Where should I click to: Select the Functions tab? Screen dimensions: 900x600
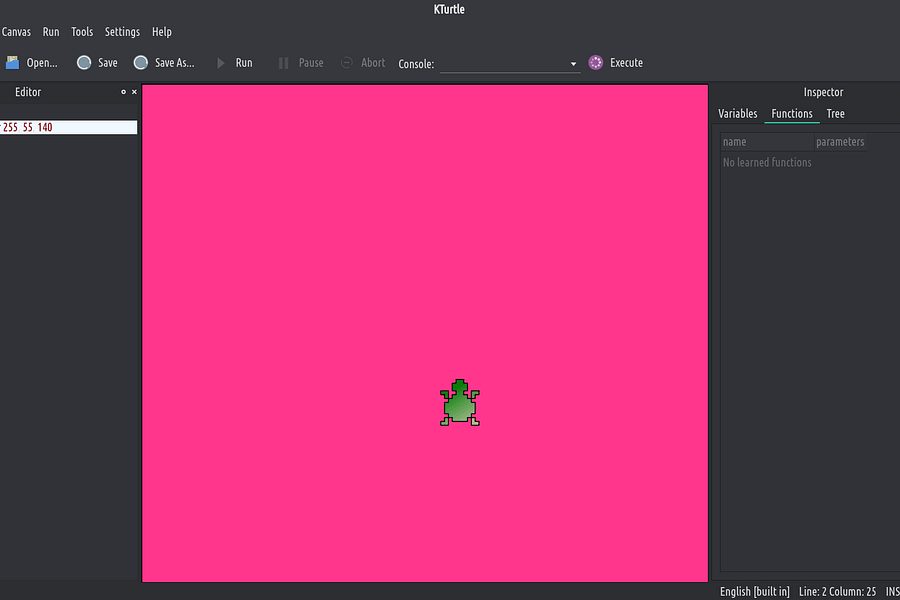tap(791, 114)
